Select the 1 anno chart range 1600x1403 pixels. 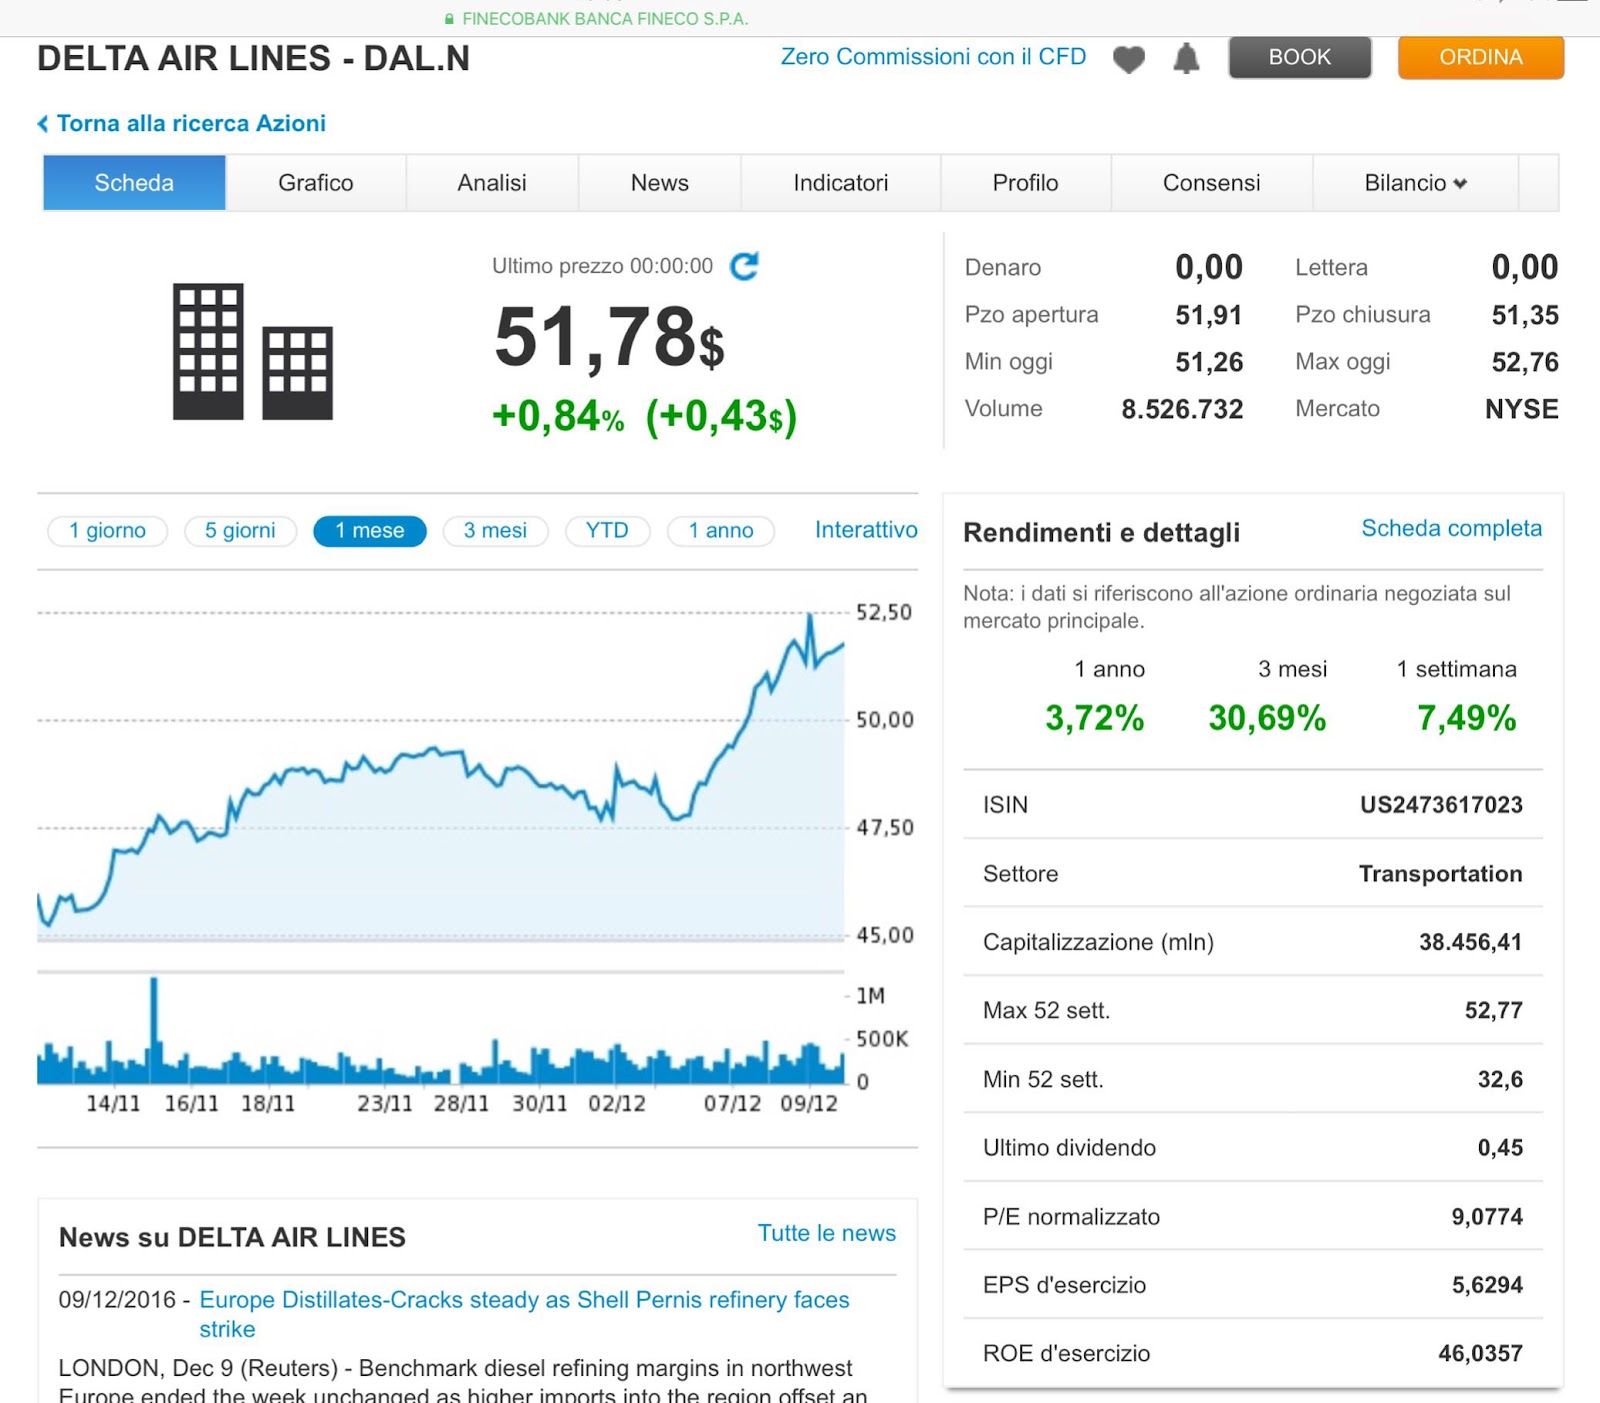721,531
